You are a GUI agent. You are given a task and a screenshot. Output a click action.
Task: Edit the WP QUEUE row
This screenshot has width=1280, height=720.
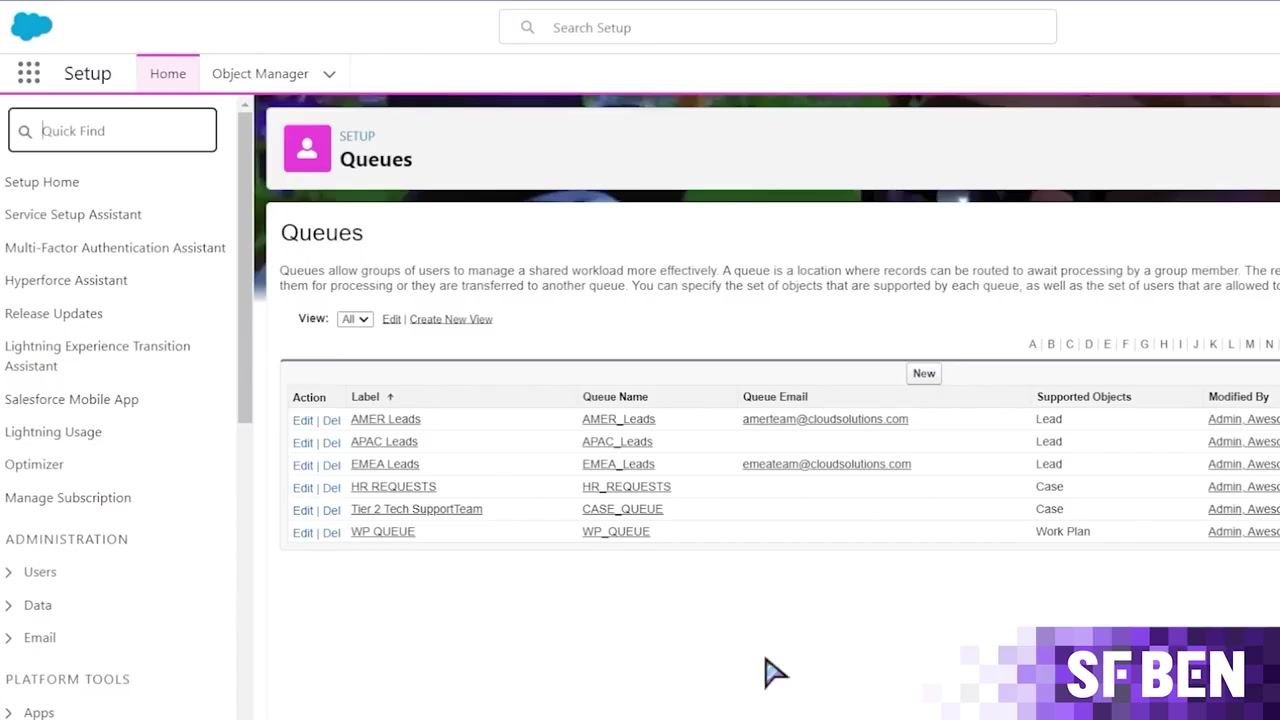coord(302,533)
